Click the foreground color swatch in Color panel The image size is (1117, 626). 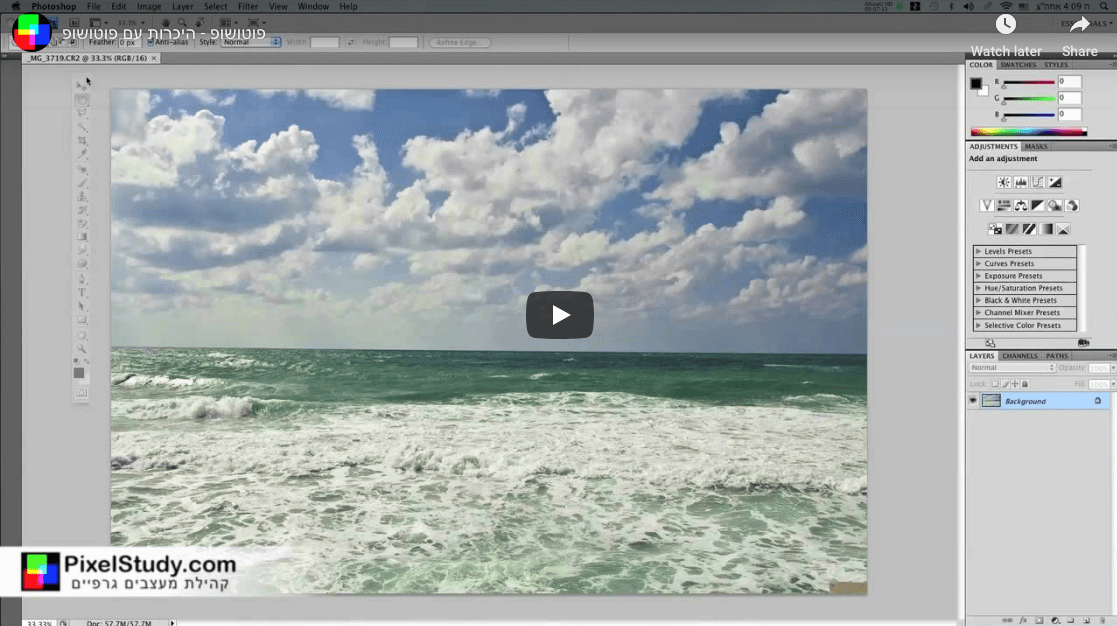point(976,83)
